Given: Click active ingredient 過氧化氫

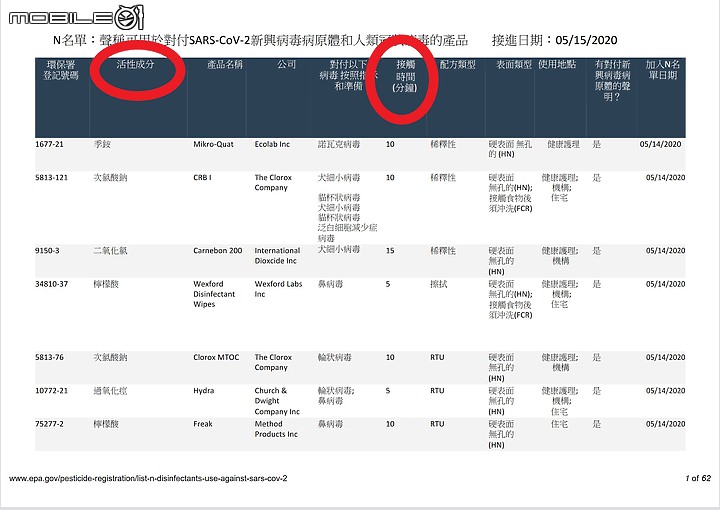Looking at the screenshot, I should (110, 391).
